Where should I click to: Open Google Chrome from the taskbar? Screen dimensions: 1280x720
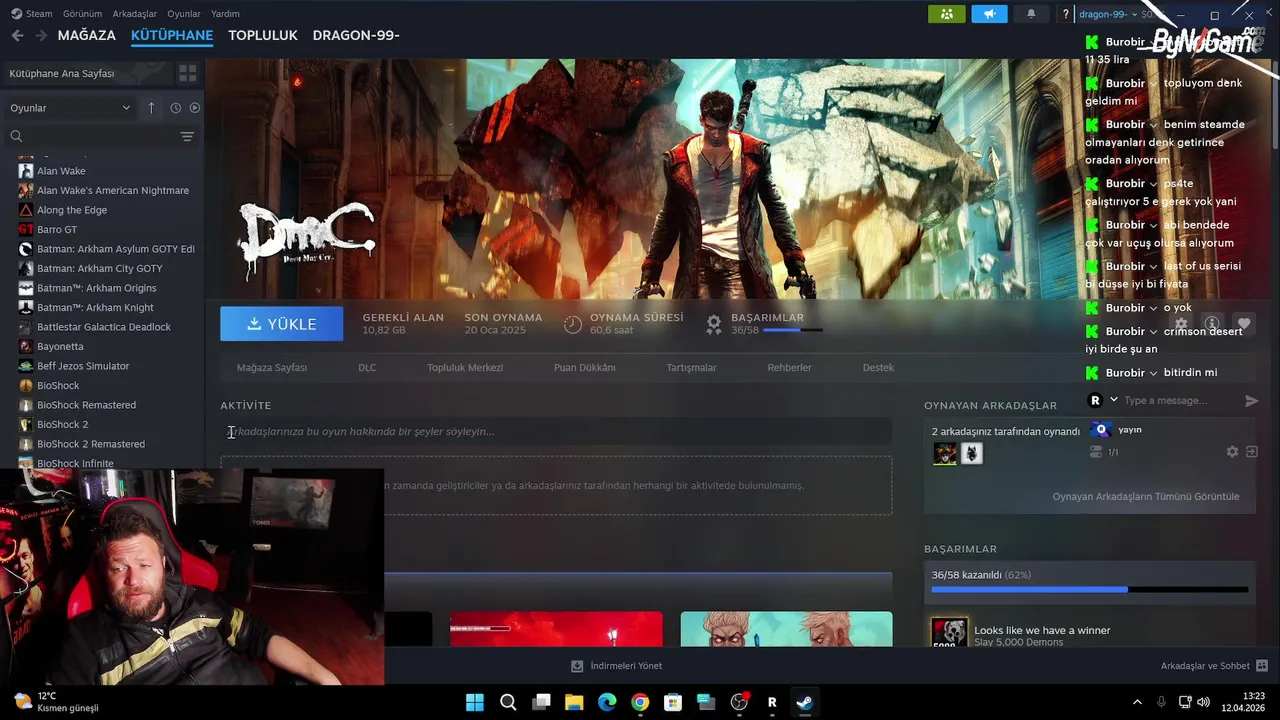(x=640, y=702)
